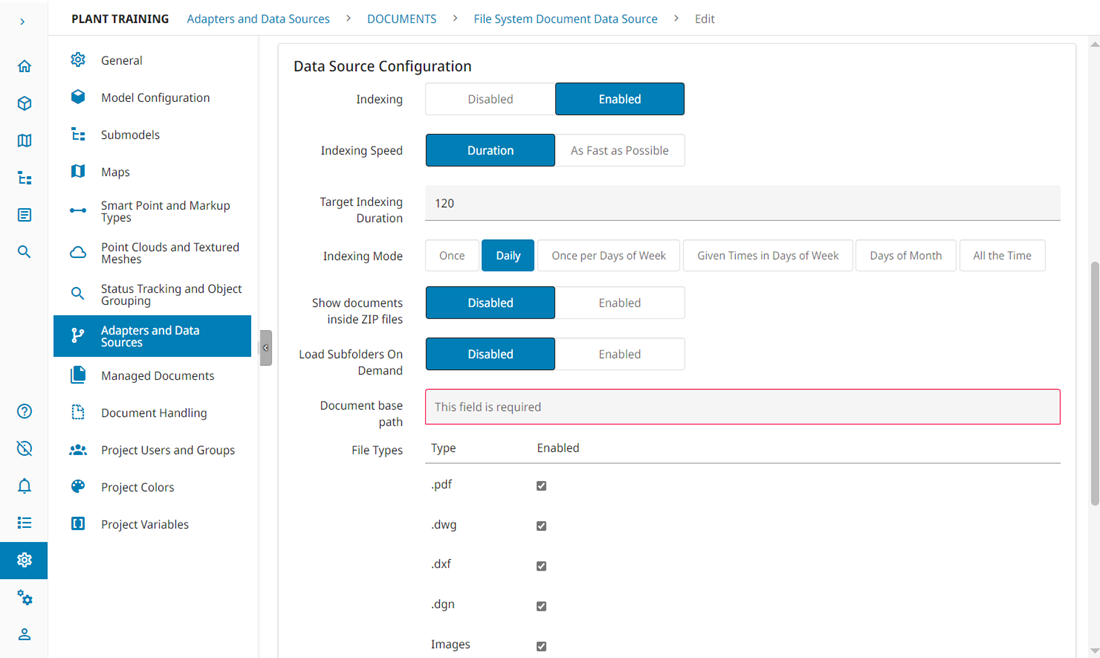1100x658 pixels.
Task: Open Adapters and Data Sources menu item
Action: click(x=152, y=336)
